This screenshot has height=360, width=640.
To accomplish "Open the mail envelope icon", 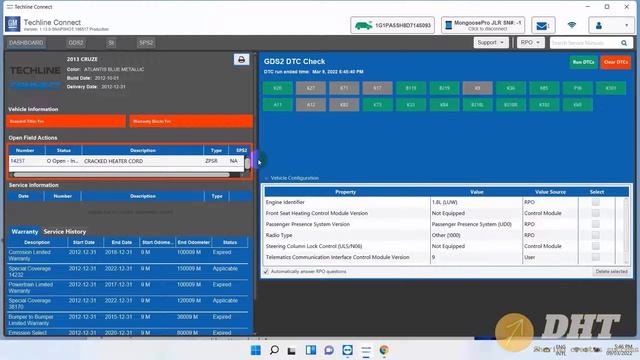I will (x=542, y=26).
